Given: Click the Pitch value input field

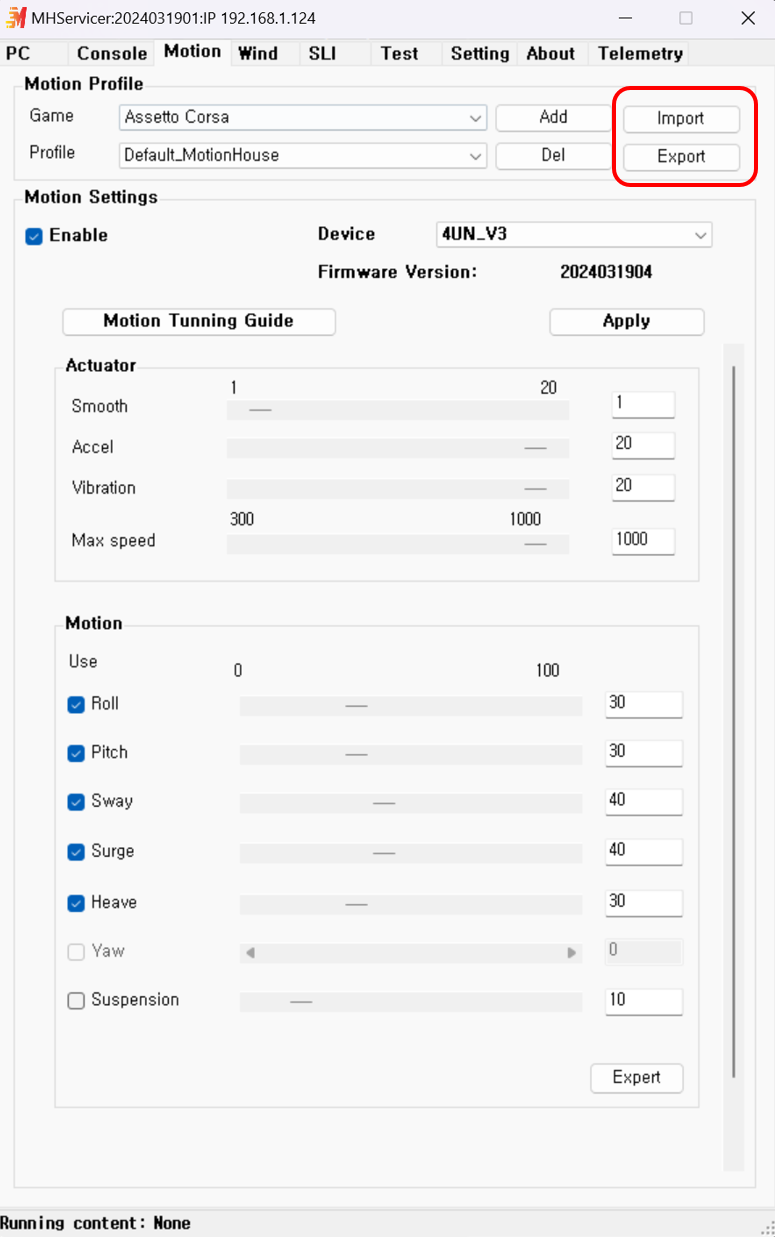Looking at the screenshot, I should point(644,753).
